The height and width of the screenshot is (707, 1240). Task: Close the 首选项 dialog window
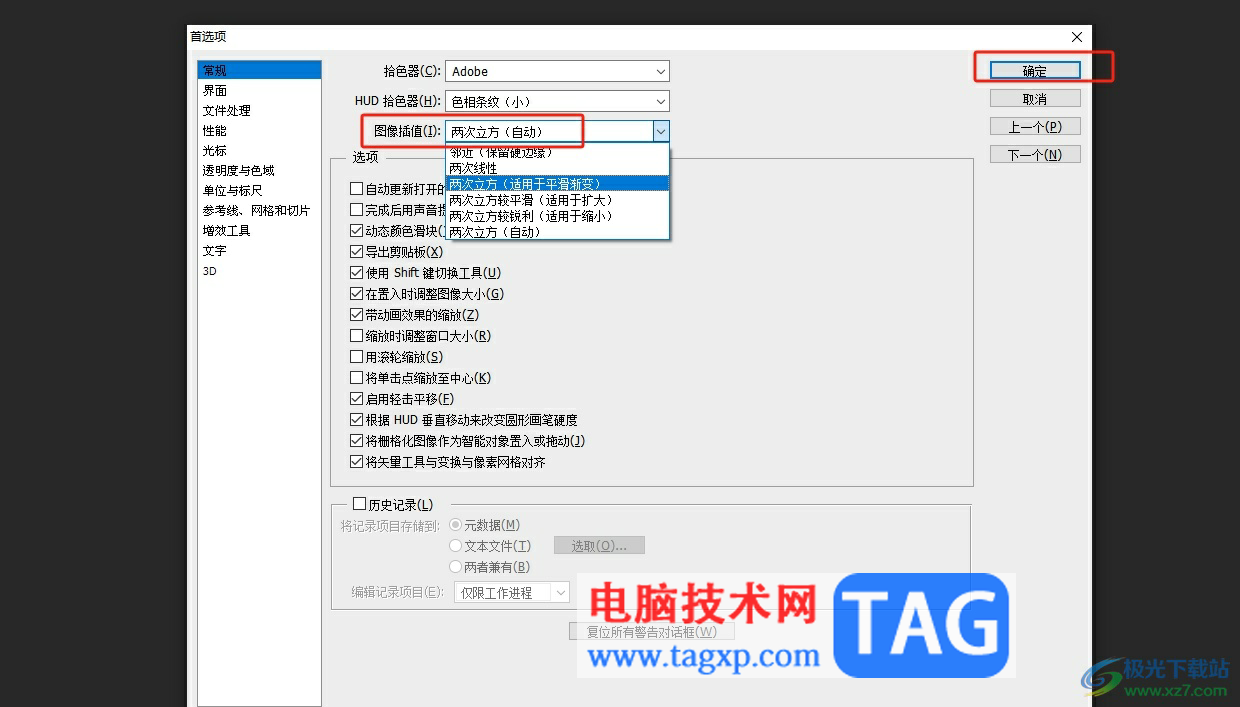[1077, 37]
